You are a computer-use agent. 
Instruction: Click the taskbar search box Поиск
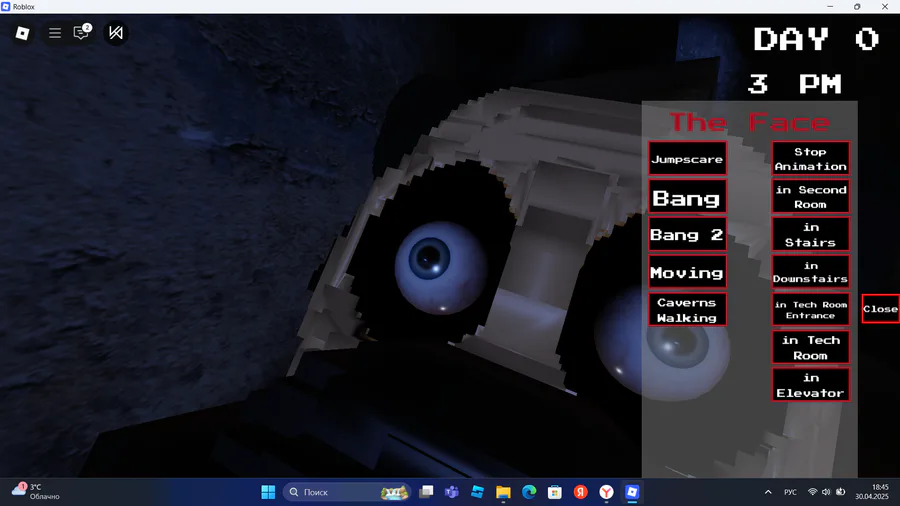point(347,492)
